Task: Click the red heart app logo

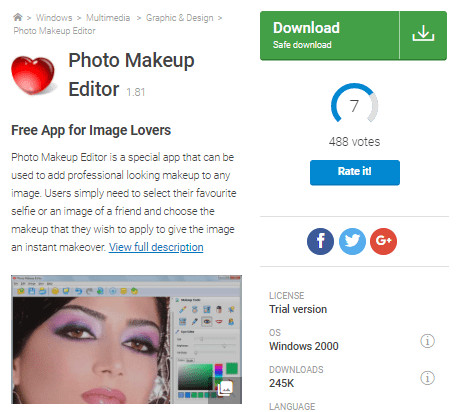Action: [x=33, y=75]
